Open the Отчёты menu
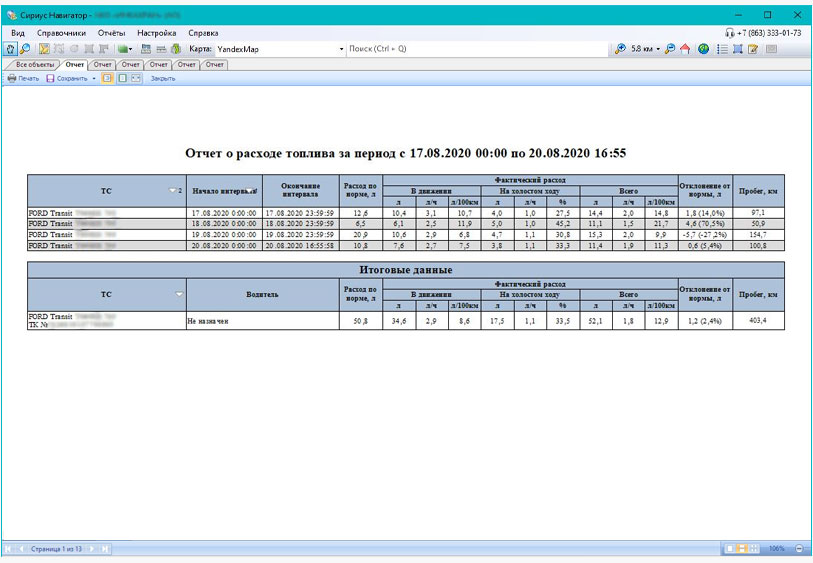 [111, 33]
